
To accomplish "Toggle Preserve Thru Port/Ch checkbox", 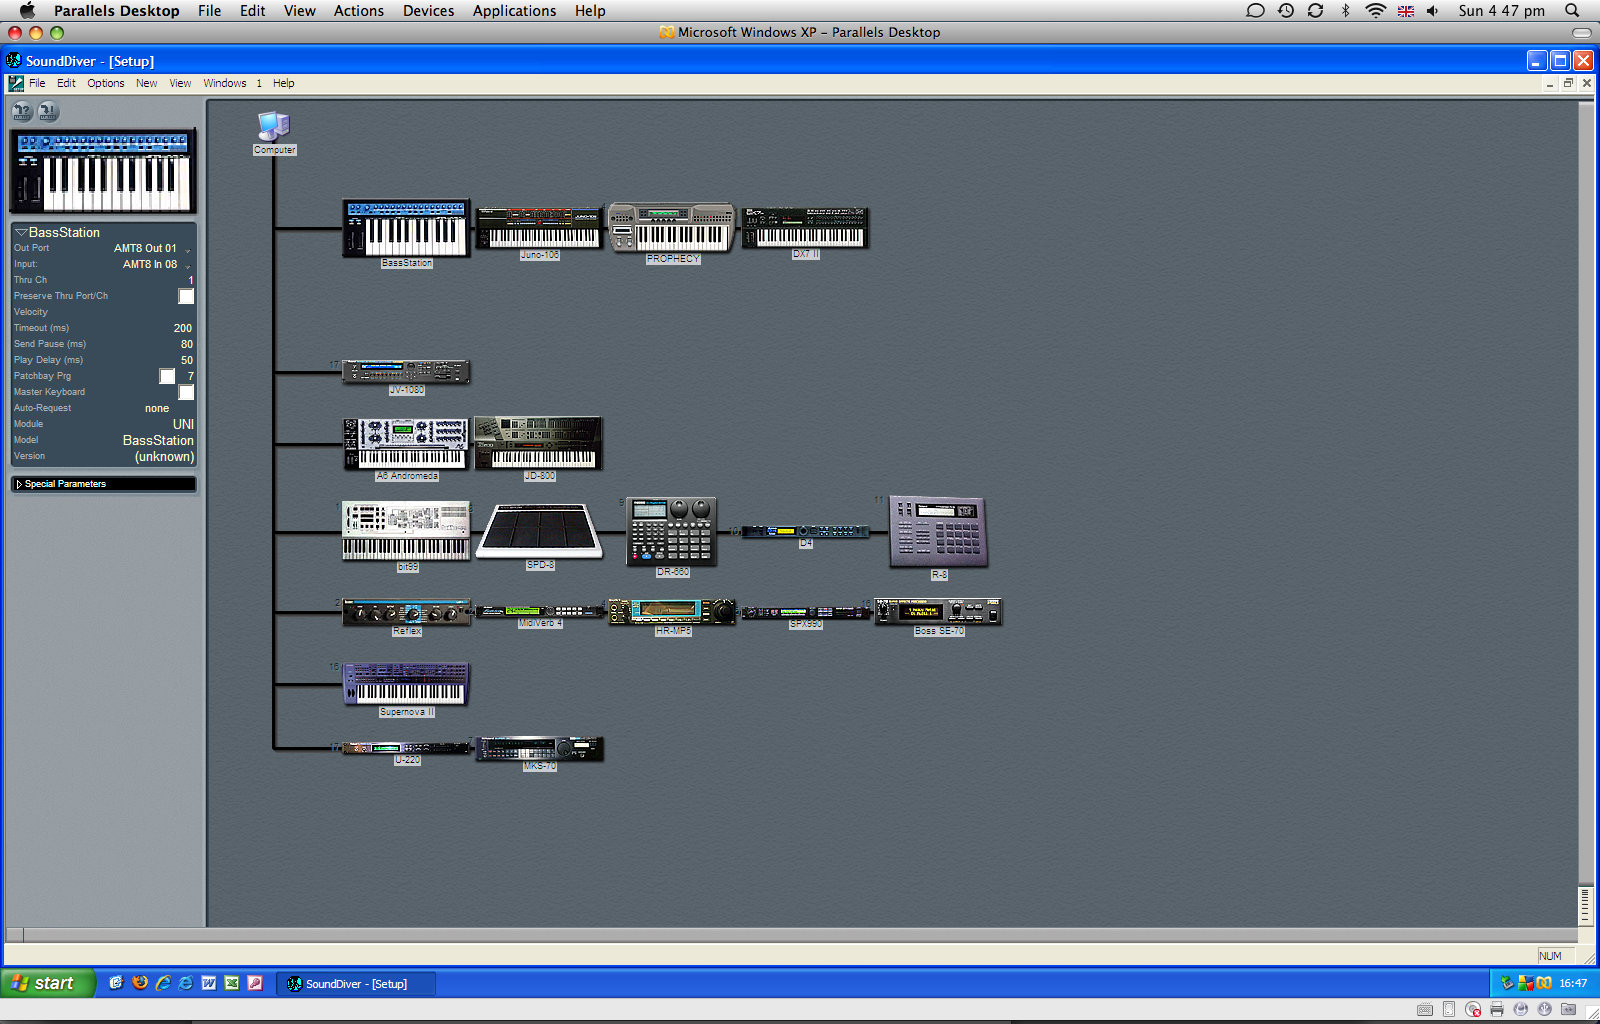I will [186, 296].
